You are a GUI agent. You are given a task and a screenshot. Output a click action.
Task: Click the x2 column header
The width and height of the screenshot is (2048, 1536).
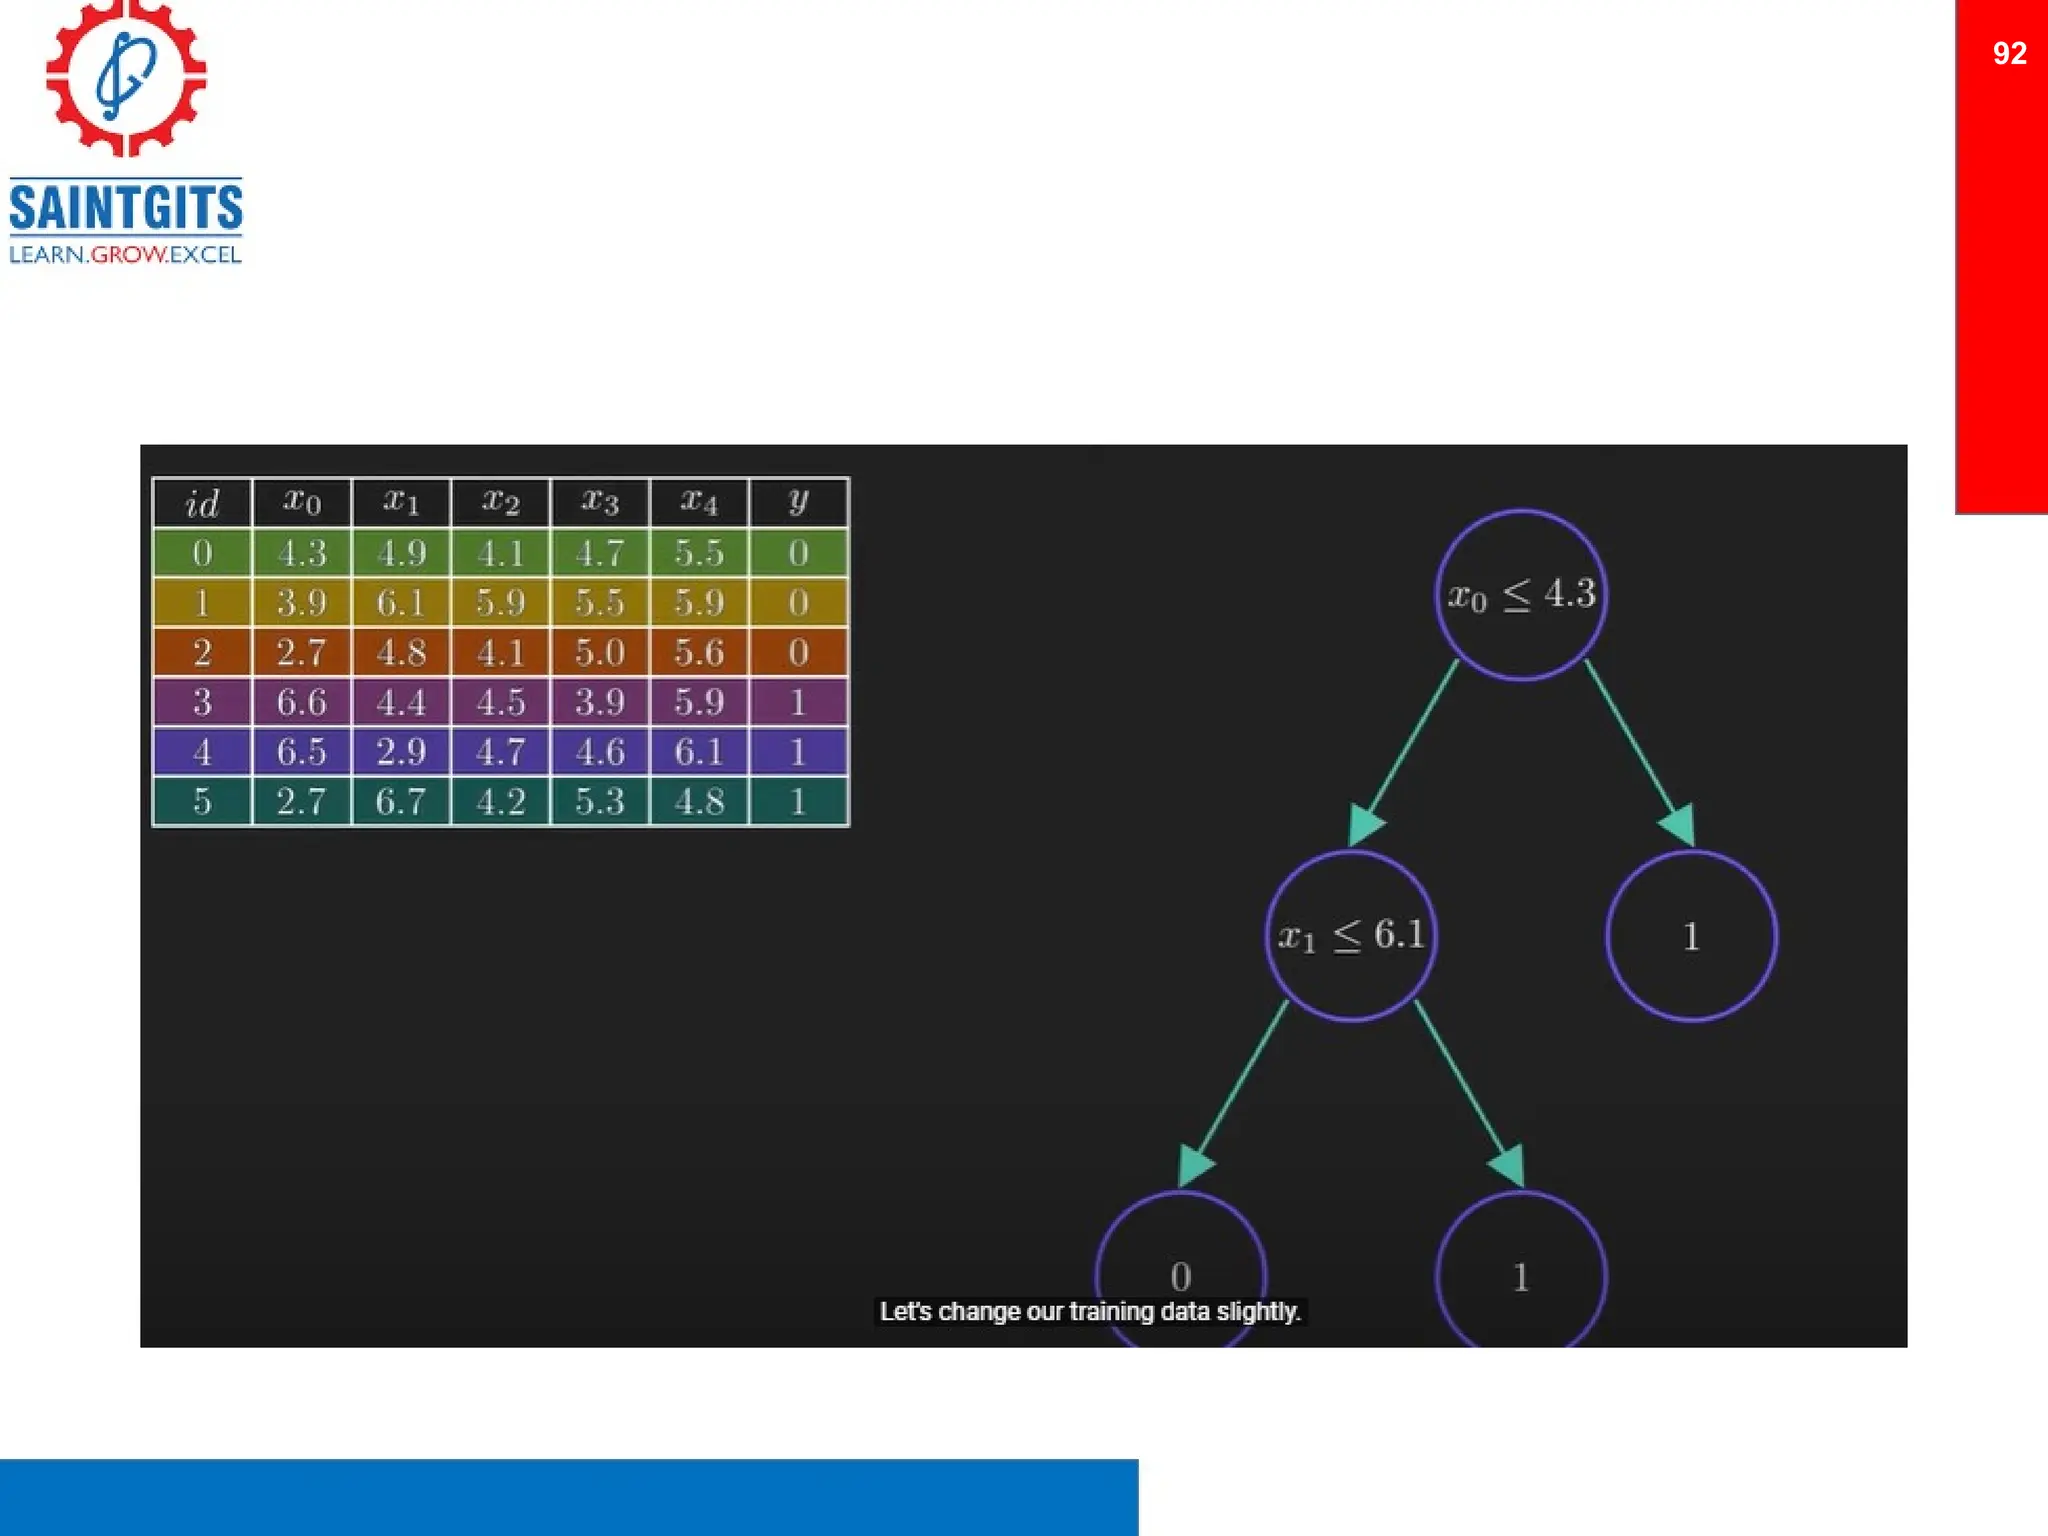pyautogui.click(x=500, y=503)
